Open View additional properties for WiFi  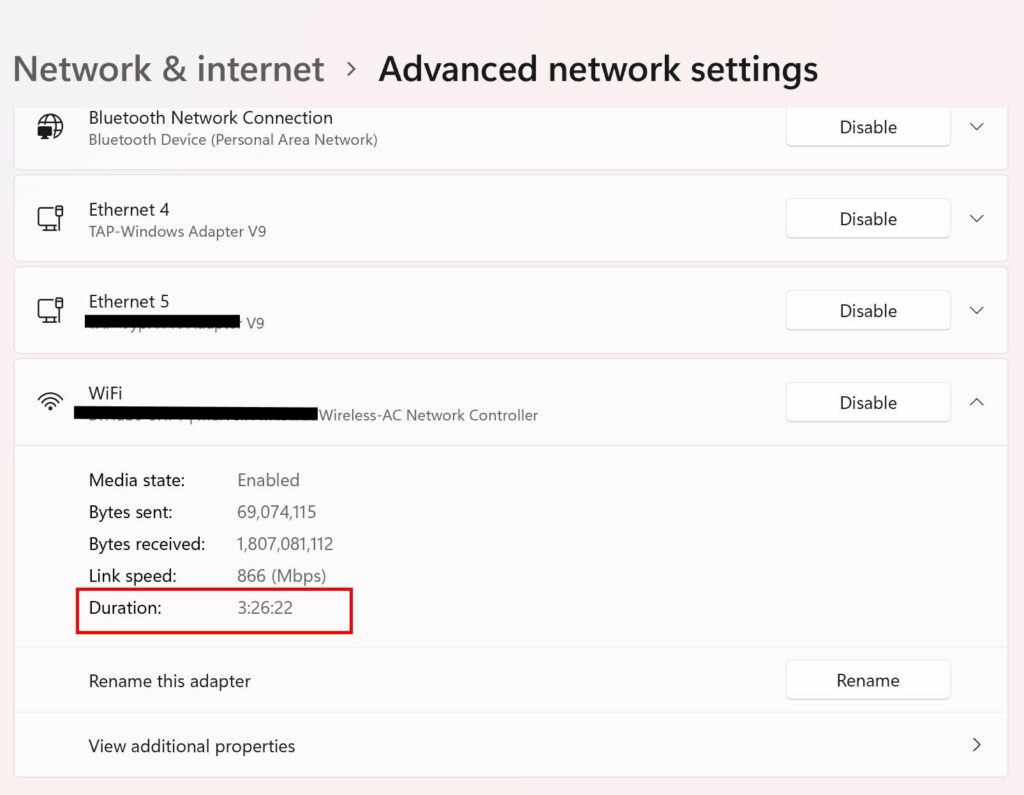(192, 746)
